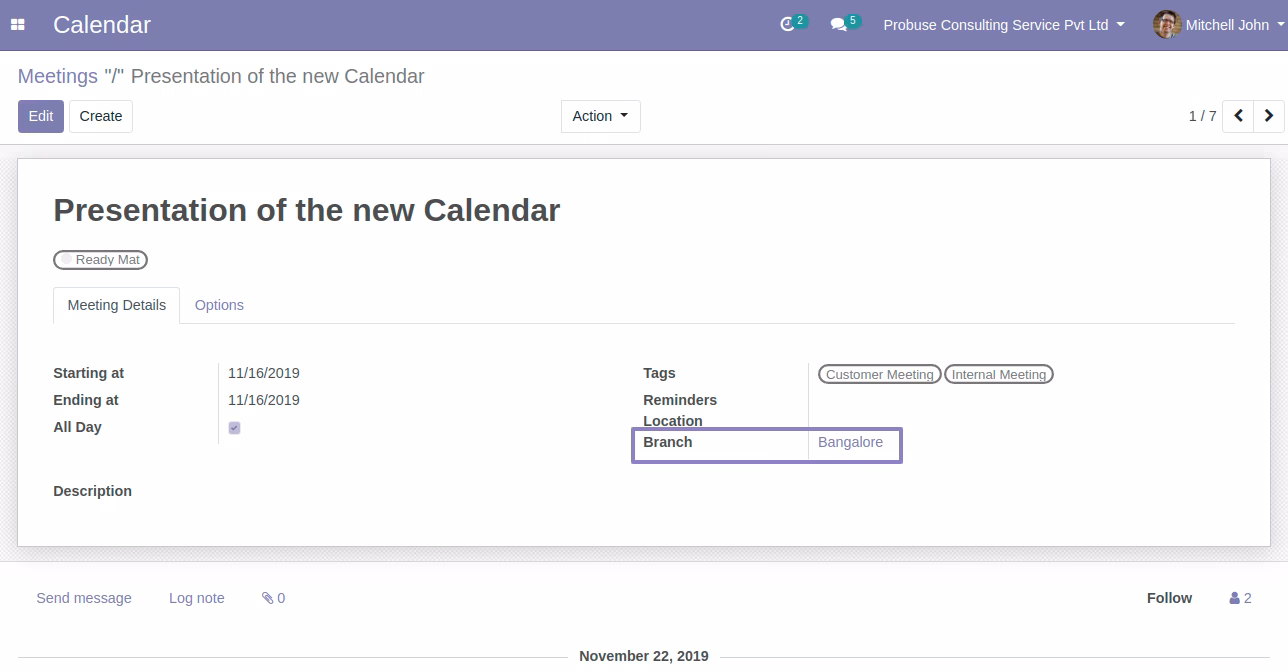Click the Customer Meeting tag

coord(880,374)
